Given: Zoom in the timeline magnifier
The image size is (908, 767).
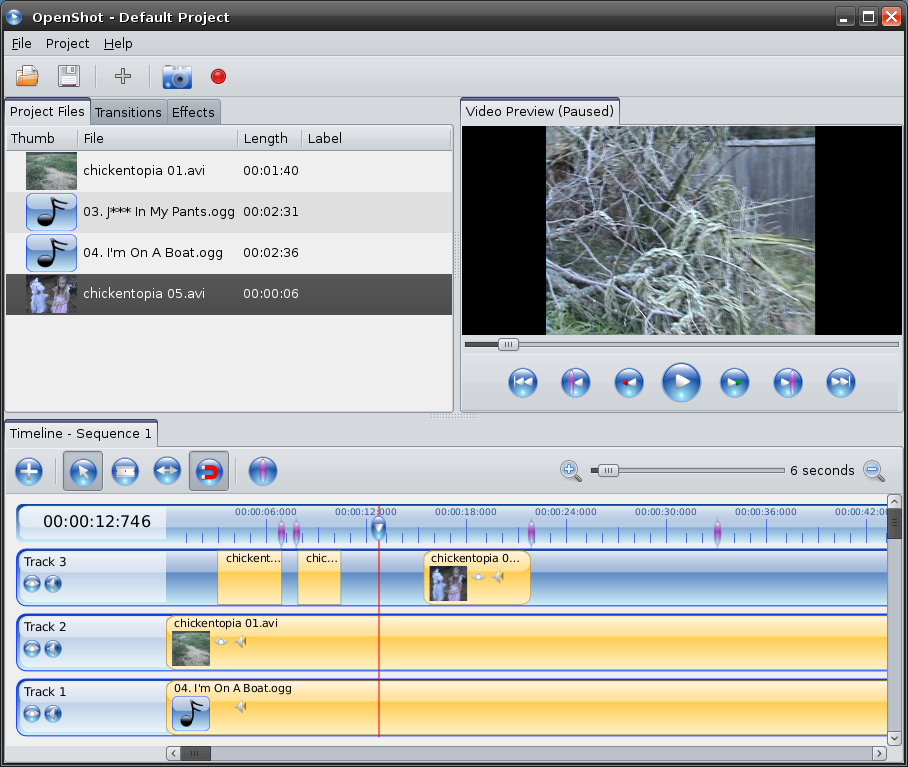Looking at the screenshot, I should click(x=570, y=470).
